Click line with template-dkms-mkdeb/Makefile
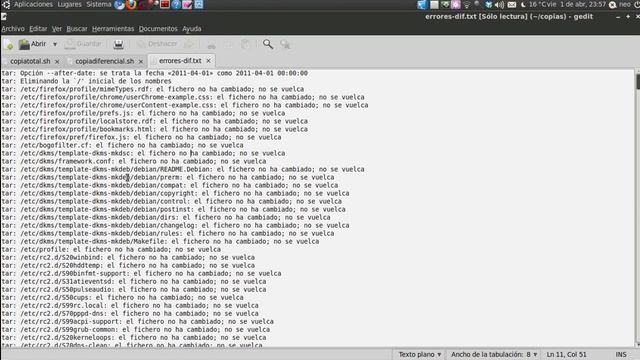Viewport: 640px width, 360px height. click(160, 241)
